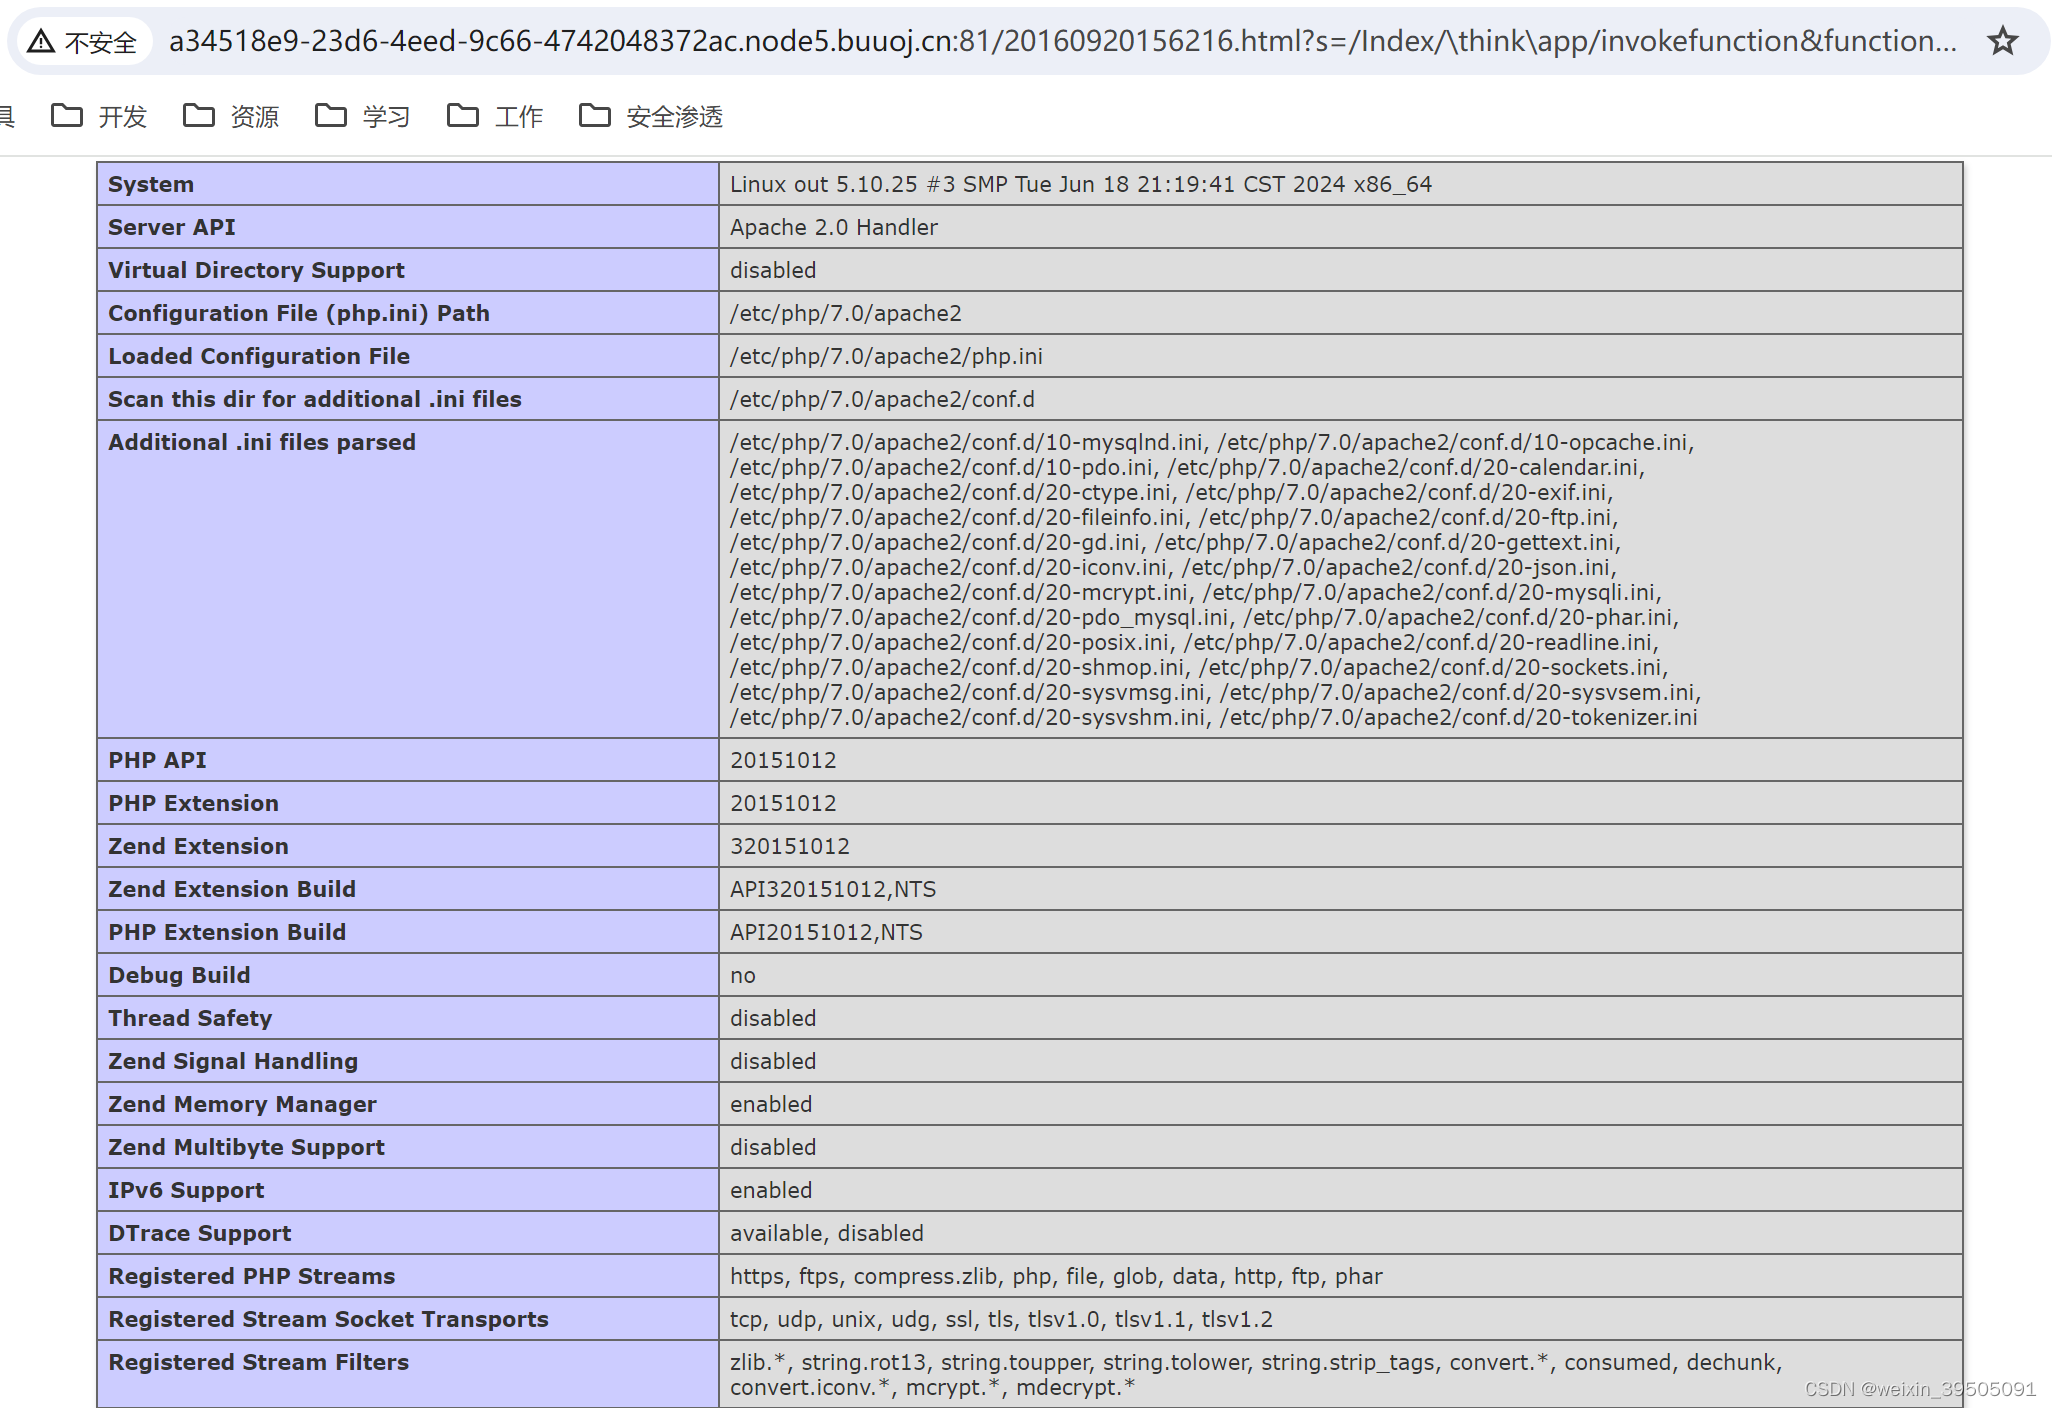Image resolution: width=2052 pixels, height=1408 pixels.
Task: Click the Additional .ini files parsed label
Action: (261, 442)
